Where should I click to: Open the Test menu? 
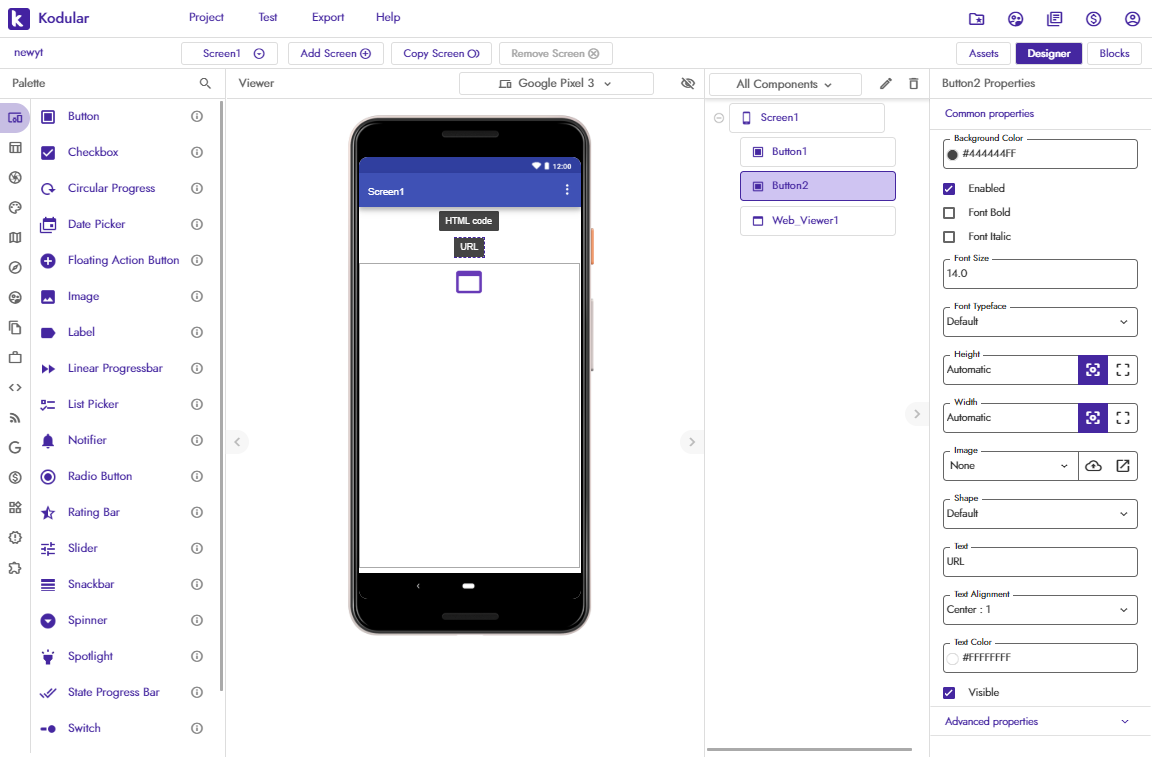click(267, 18)
